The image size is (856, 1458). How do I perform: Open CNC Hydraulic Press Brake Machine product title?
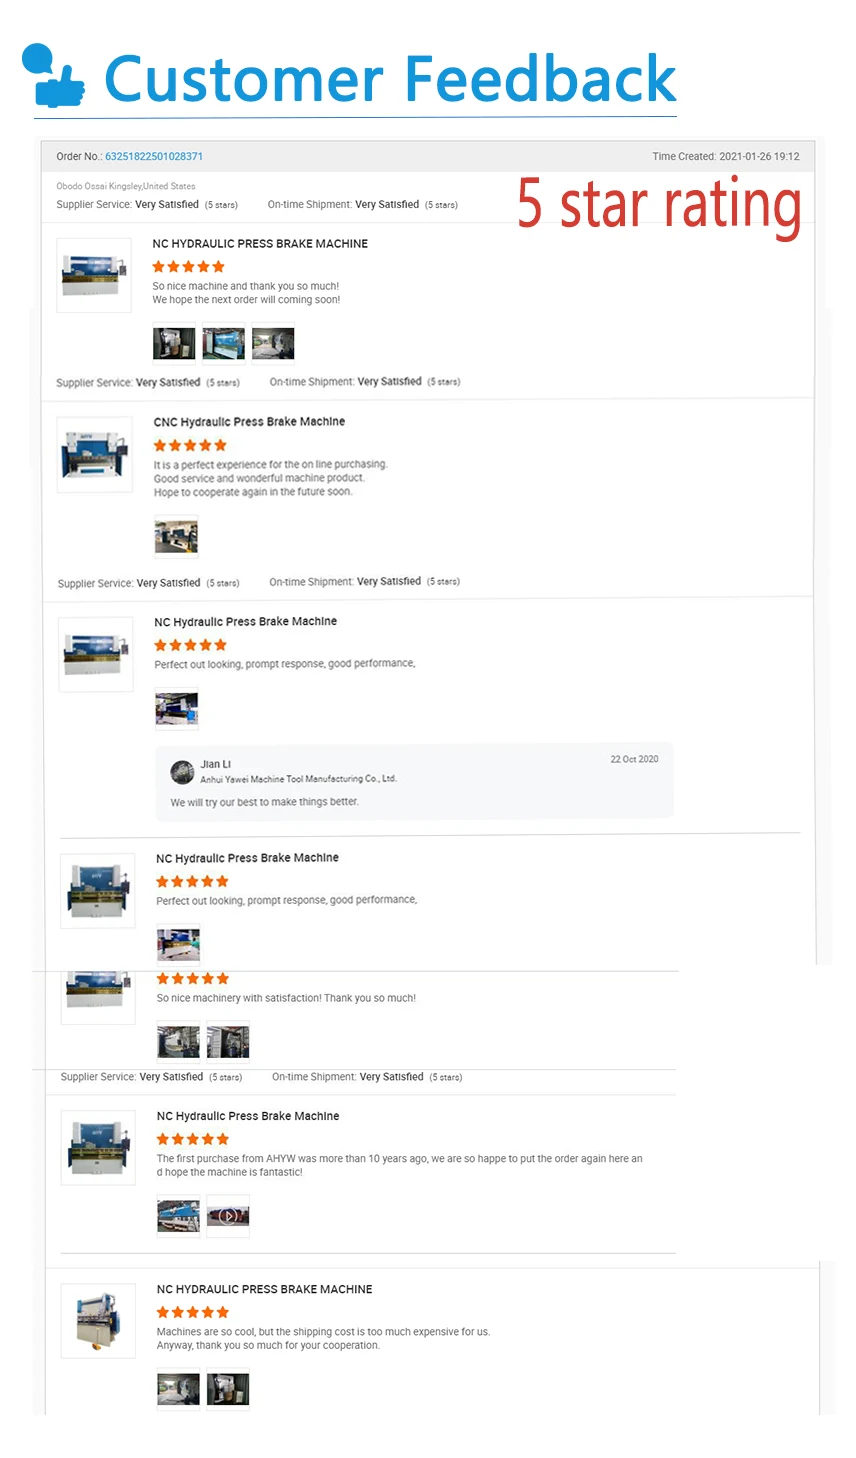pos(249,422)
